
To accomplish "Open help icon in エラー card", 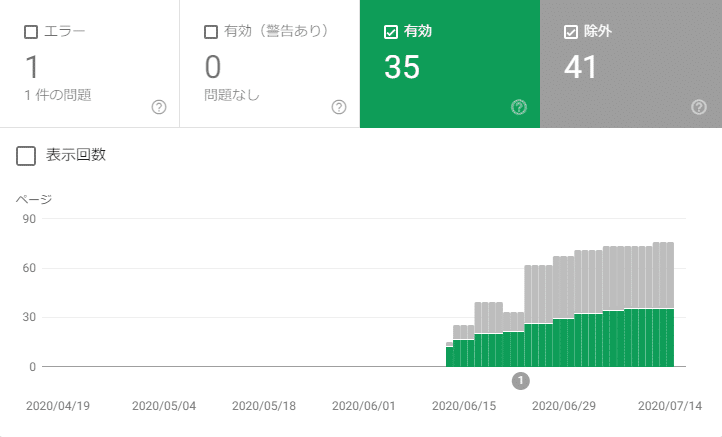I will coord(159,107).
